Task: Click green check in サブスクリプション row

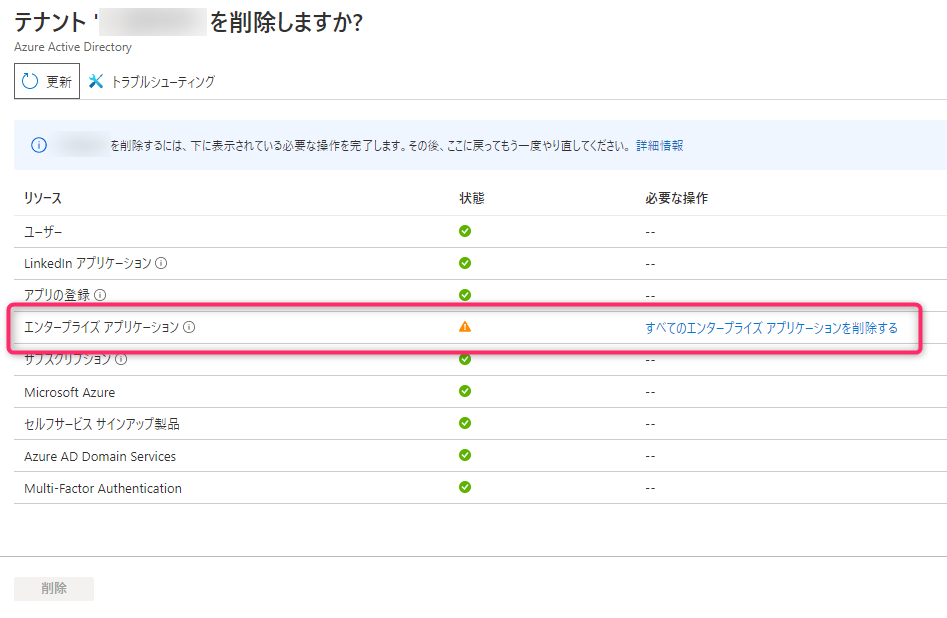Action: 465,359
